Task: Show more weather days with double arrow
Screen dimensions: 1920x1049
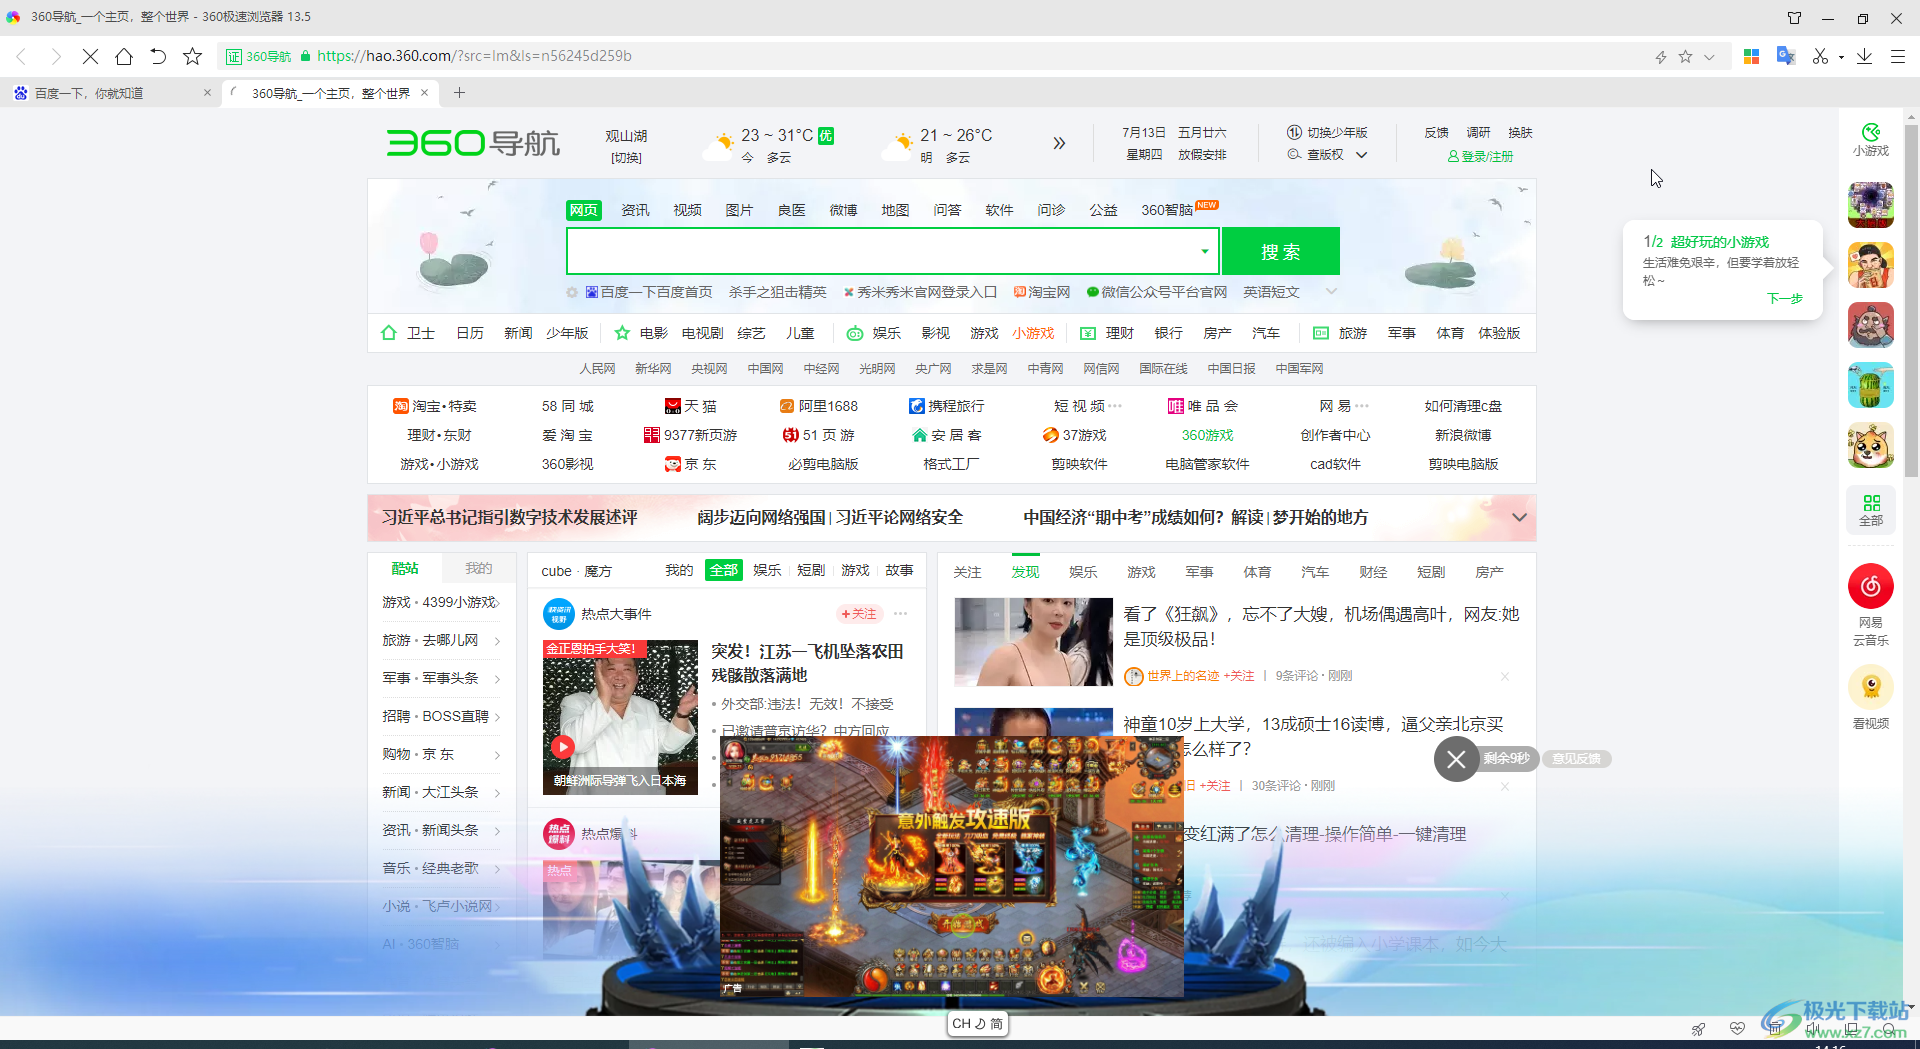Action: point(1059,143)
